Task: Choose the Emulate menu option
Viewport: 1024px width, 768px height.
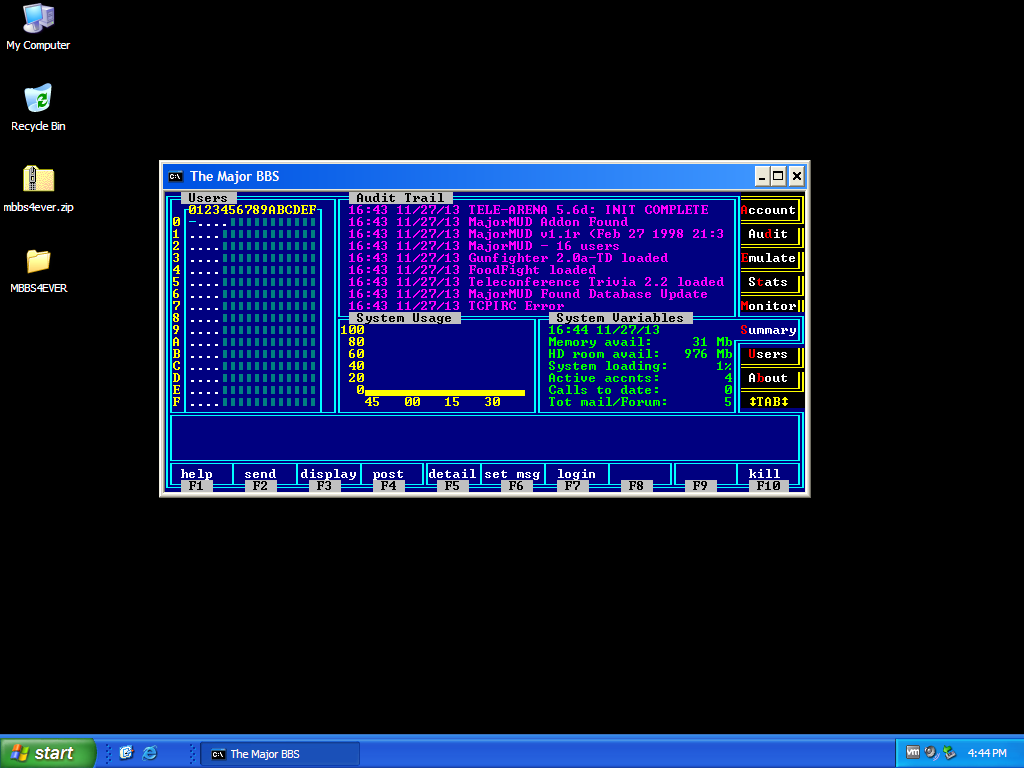Action: click(769, 258)
